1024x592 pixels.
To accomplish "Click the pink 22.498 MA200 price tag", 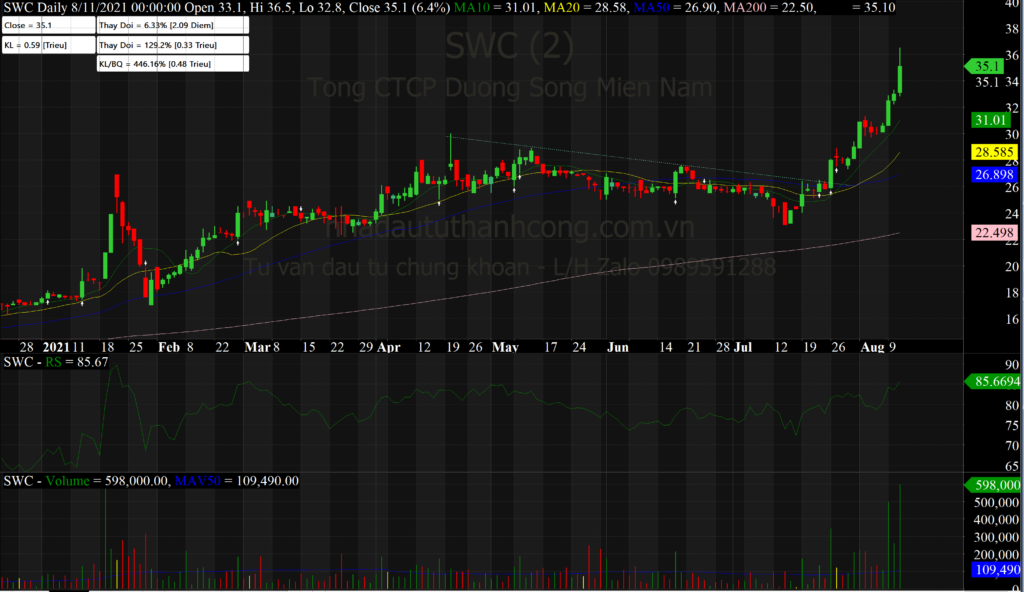I will (x=992, y=233).
